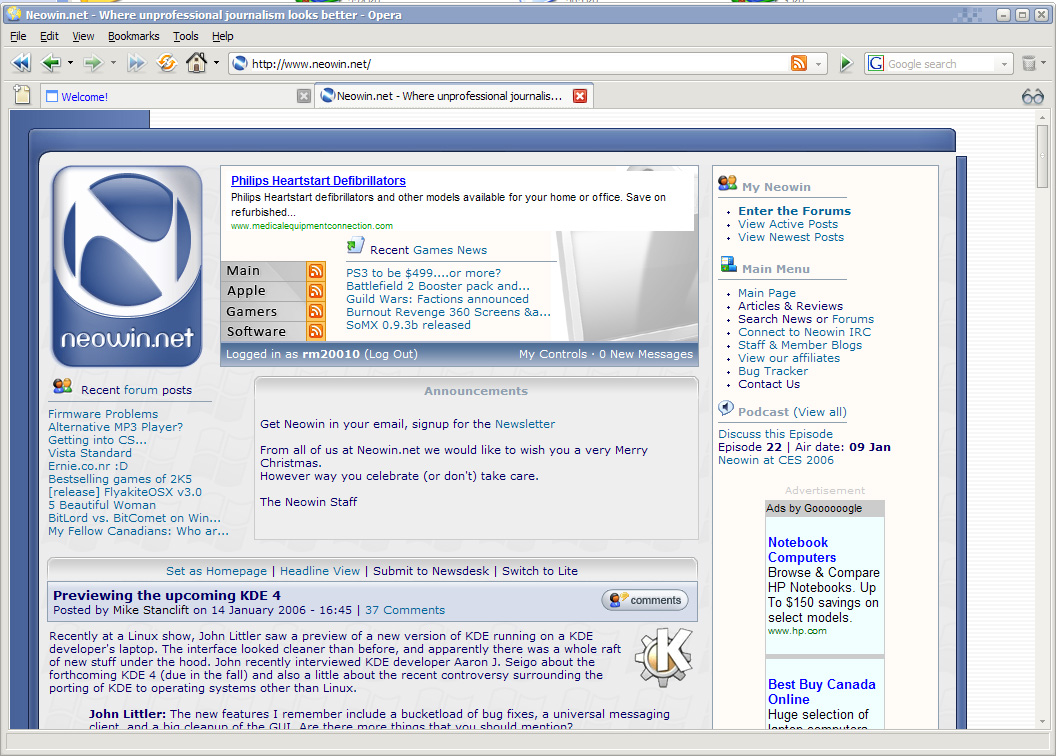Click the Neowin.net logo image
Screen dimensions: 1056x756
(127, 266)
